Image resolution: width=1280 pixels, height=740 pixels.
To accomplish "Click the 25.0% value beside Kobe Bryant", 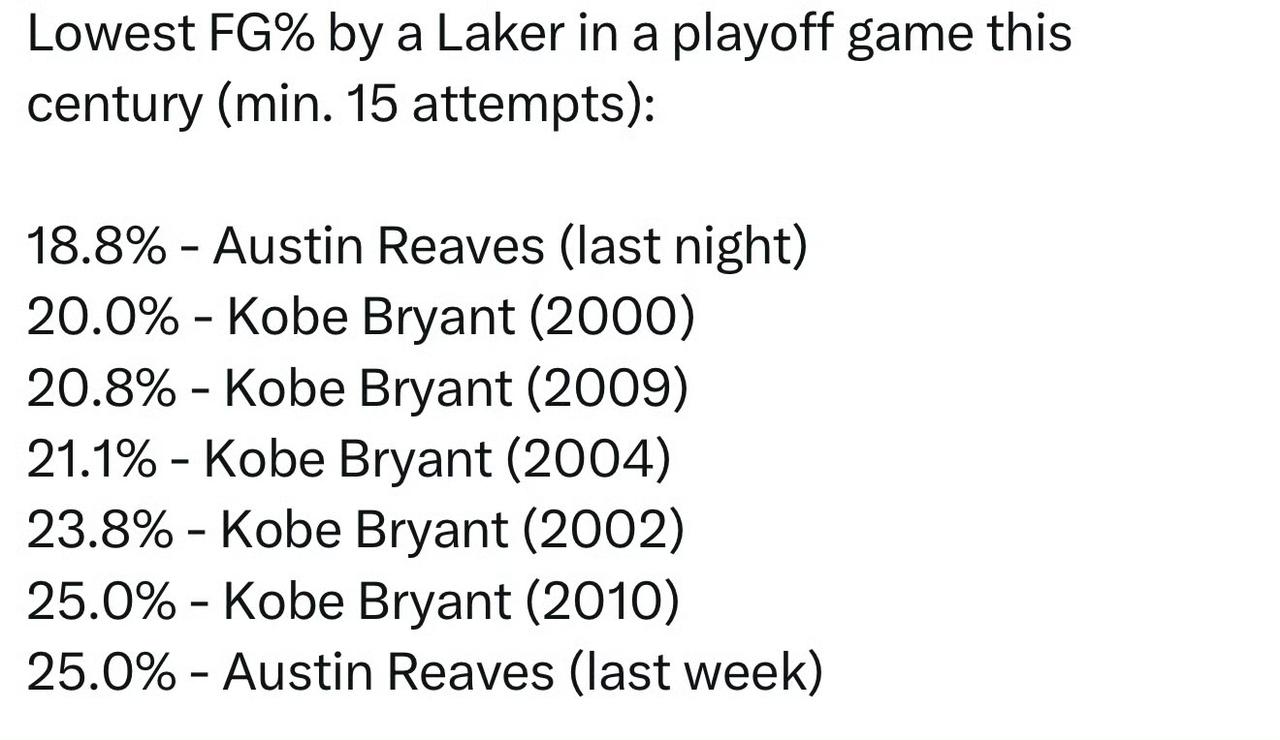I will (101, 601).
